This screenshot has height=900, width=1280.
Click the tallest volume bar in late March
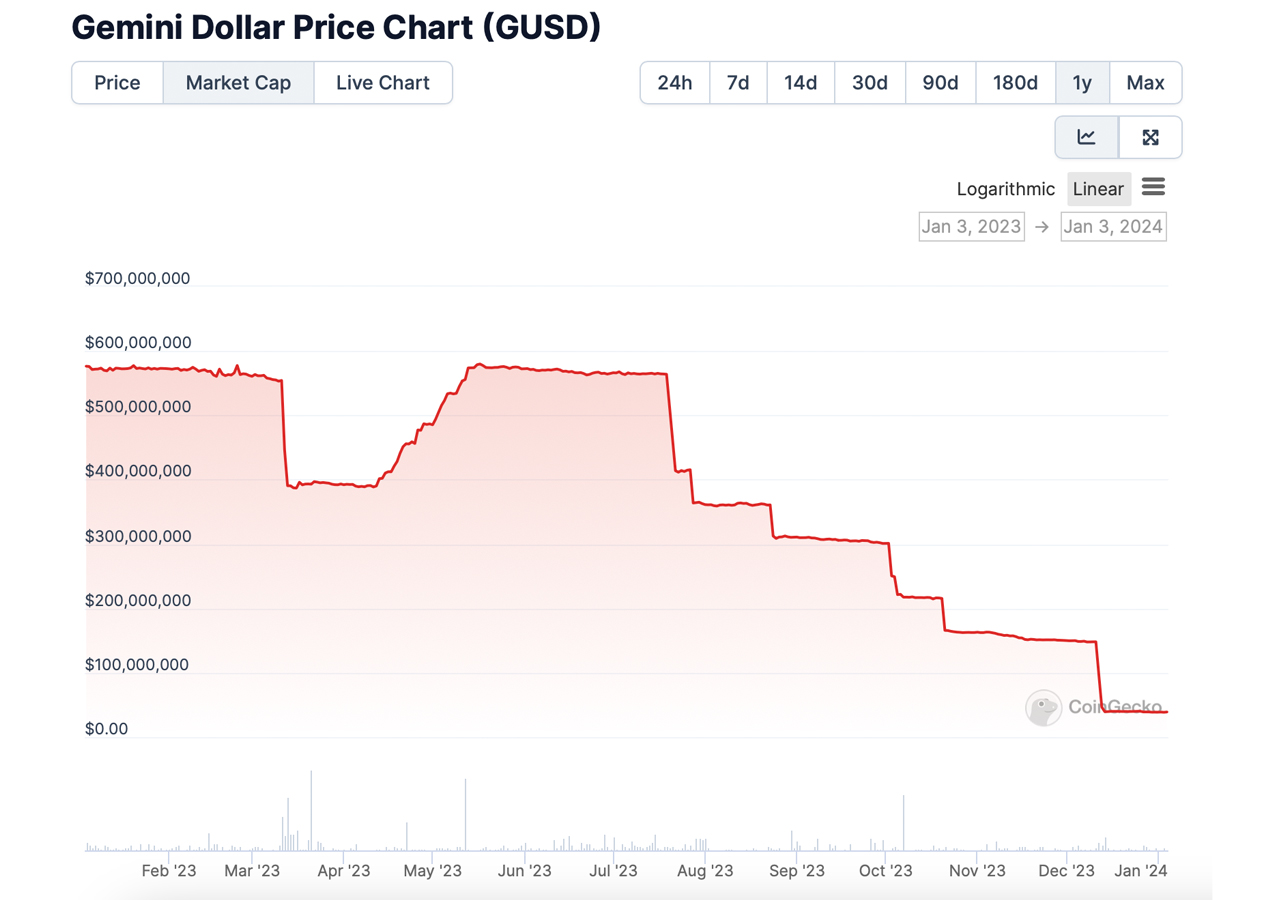(311, 810)
